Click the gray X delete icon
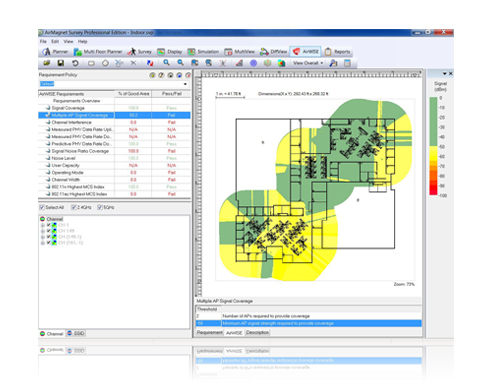The height and width of the screenshot is (385, 488). point(133,63)
